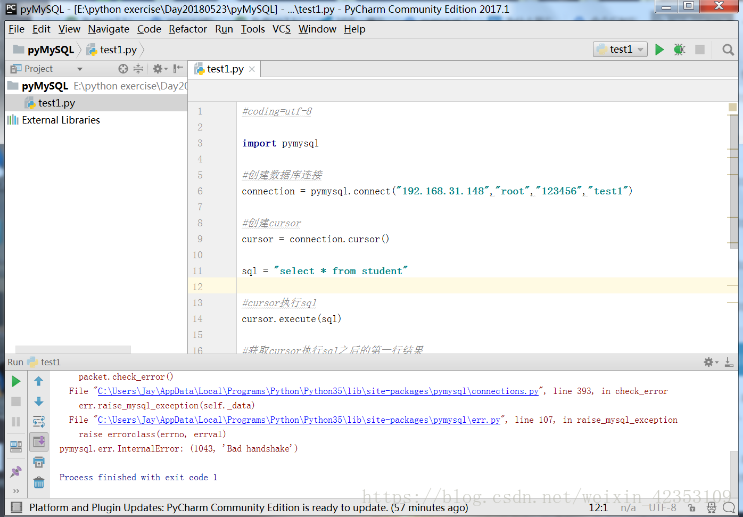Click the 12:1 cursor position indicator
Image resolution: width=743 pixels, height=517 pixels.
pos(598,508)
